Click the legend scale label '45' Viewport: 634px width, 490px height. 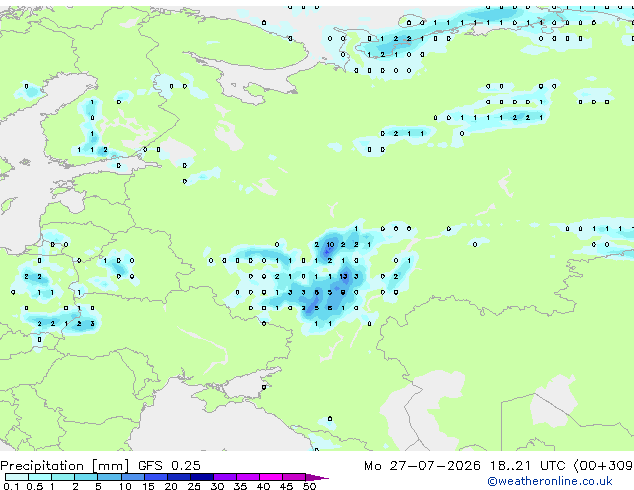coord(286,486)
